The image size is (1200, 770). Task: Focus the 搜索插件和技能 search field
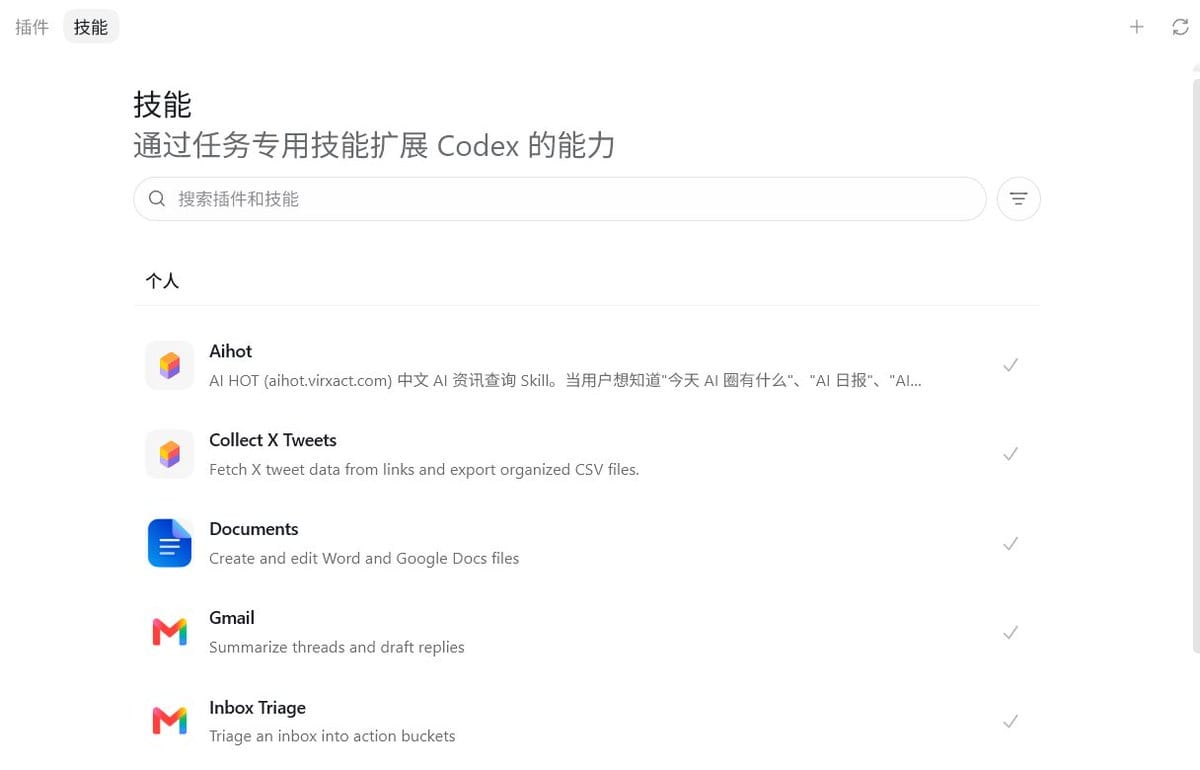[560, 199]
